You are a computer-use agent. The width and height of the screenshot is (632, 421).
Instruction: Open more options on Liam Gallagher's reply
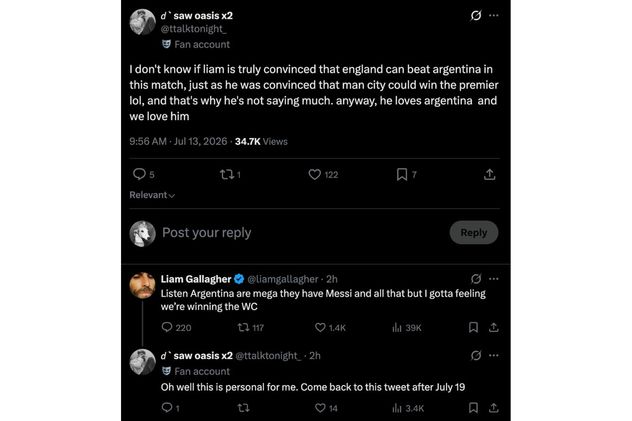coord(494,279)
